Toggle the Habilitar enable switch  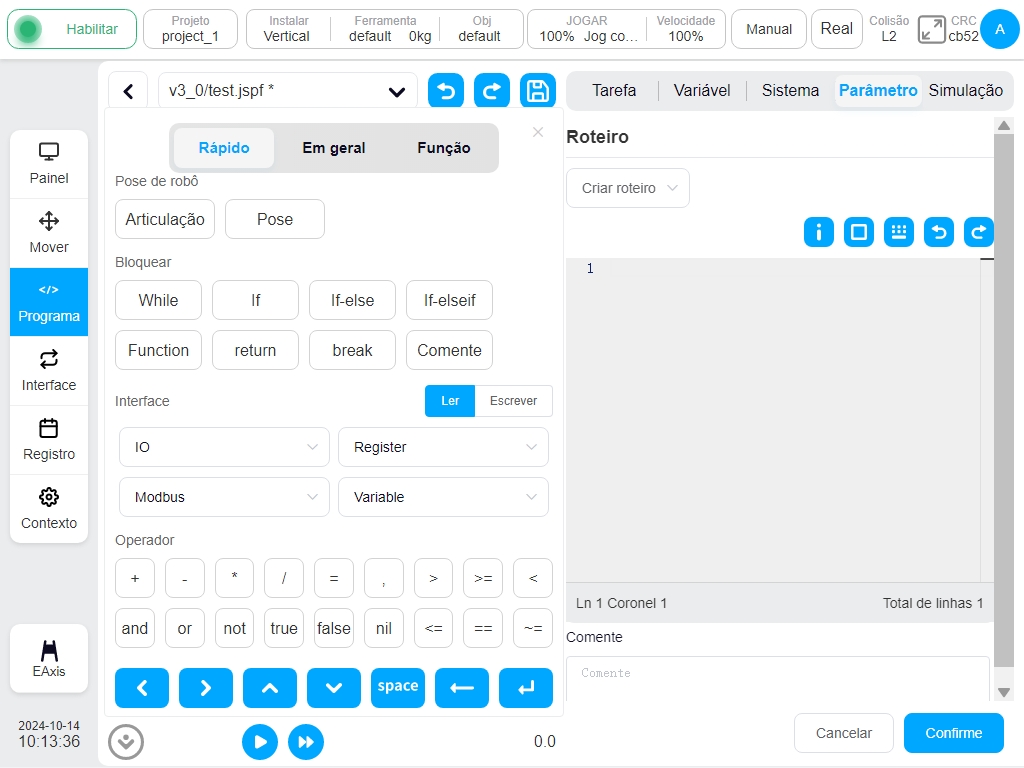pos(72,29)
